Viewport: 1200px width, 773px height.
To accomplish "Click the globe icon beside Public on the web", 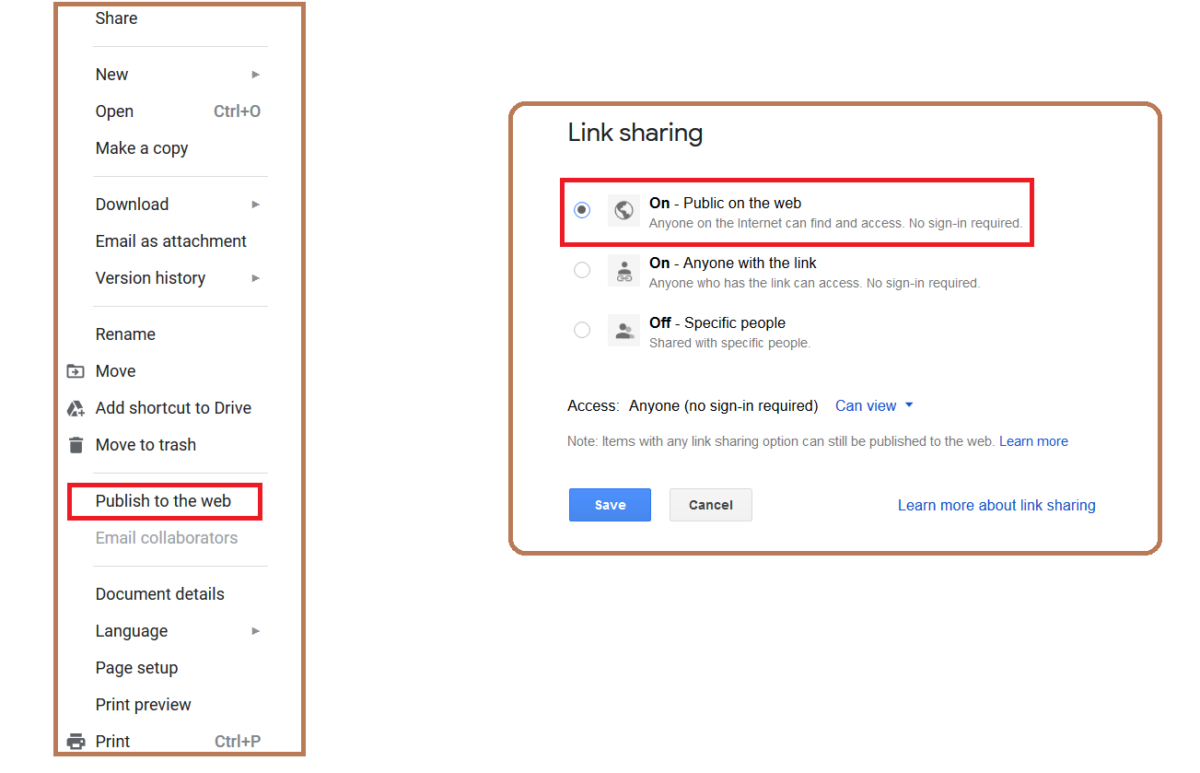I will click(x=623, y=211).
